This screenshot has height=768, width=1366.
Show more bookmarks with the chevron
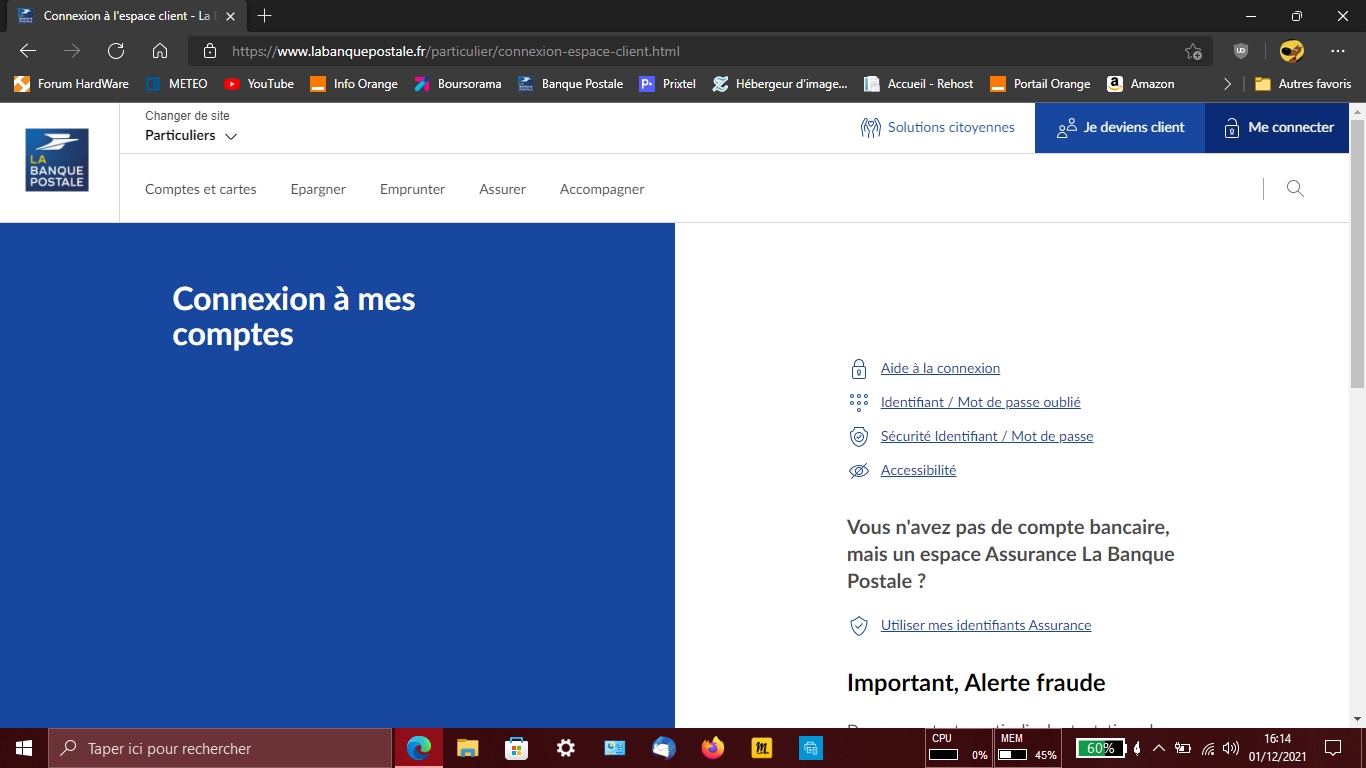point(1227,84)
